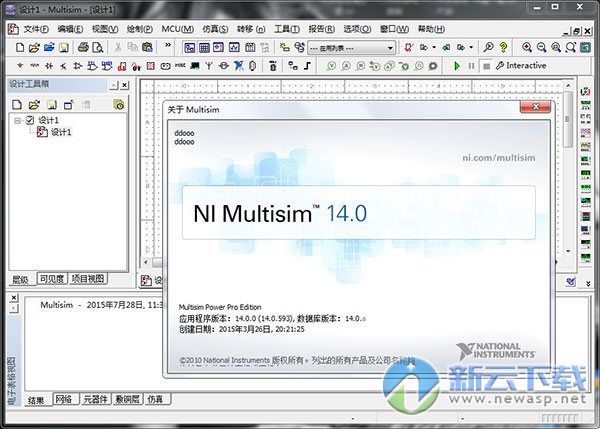Place hierarchical block icon

293,66
